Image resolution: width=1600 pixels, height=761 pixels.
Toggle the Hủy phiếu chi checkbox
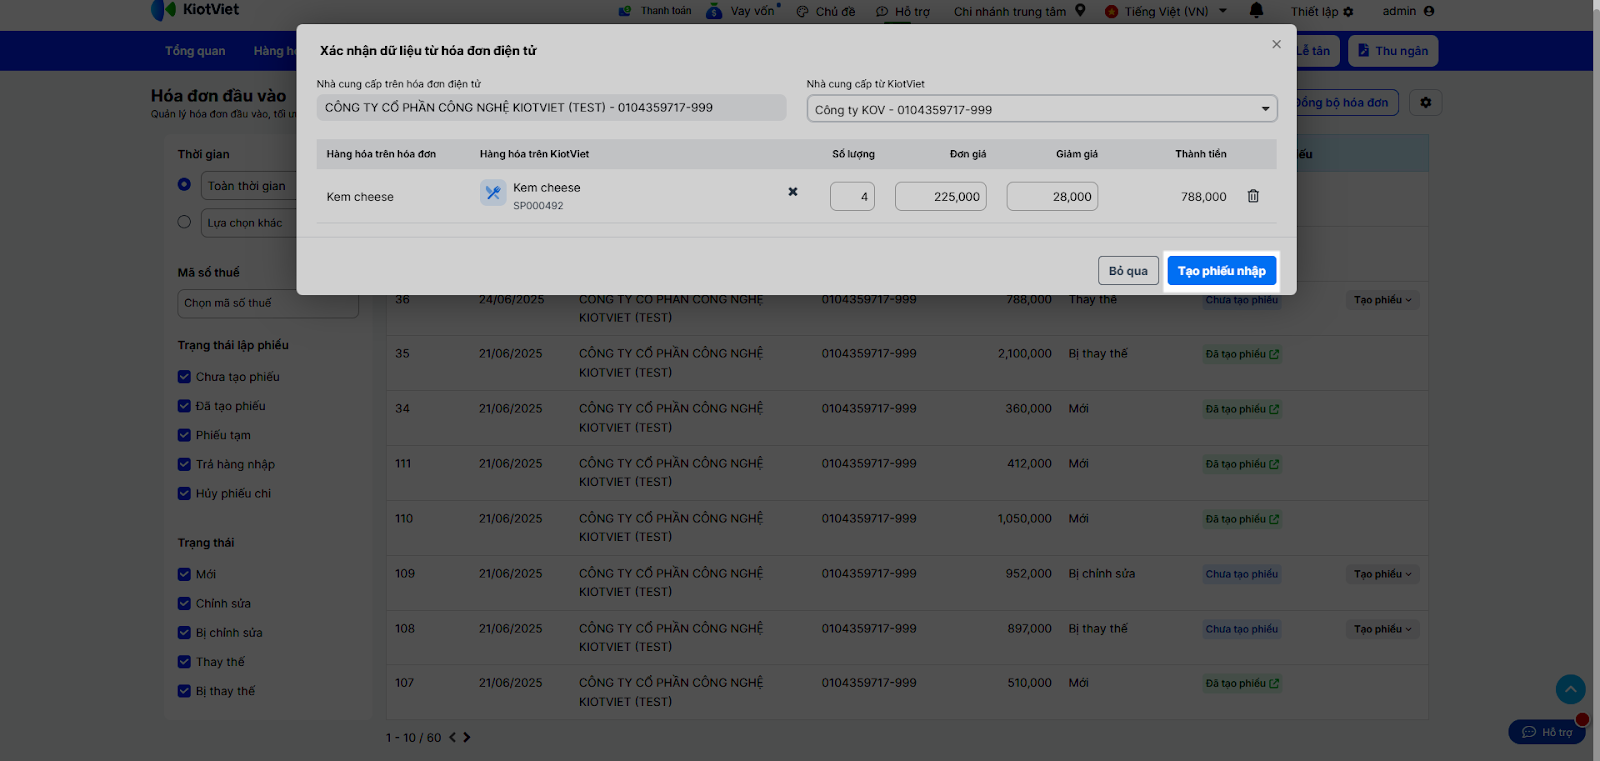point(184,493)
